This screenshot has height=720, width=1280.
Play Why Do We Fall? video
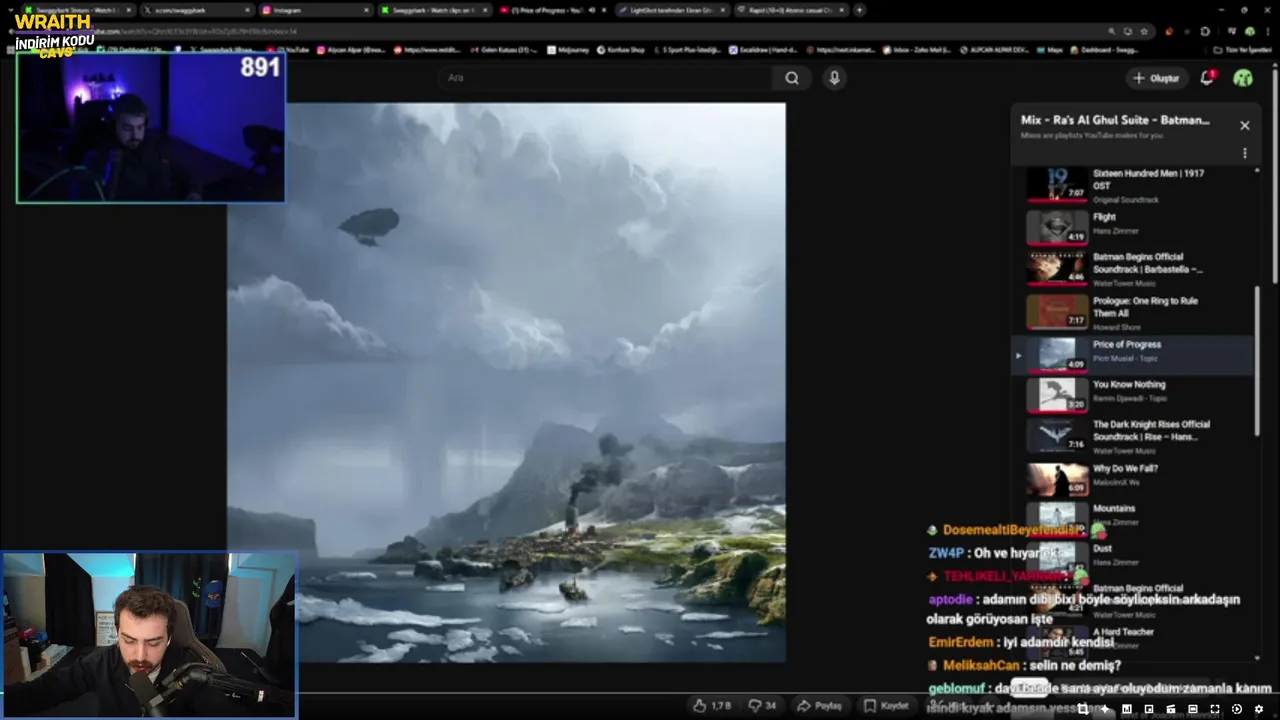click(1133, 479)
